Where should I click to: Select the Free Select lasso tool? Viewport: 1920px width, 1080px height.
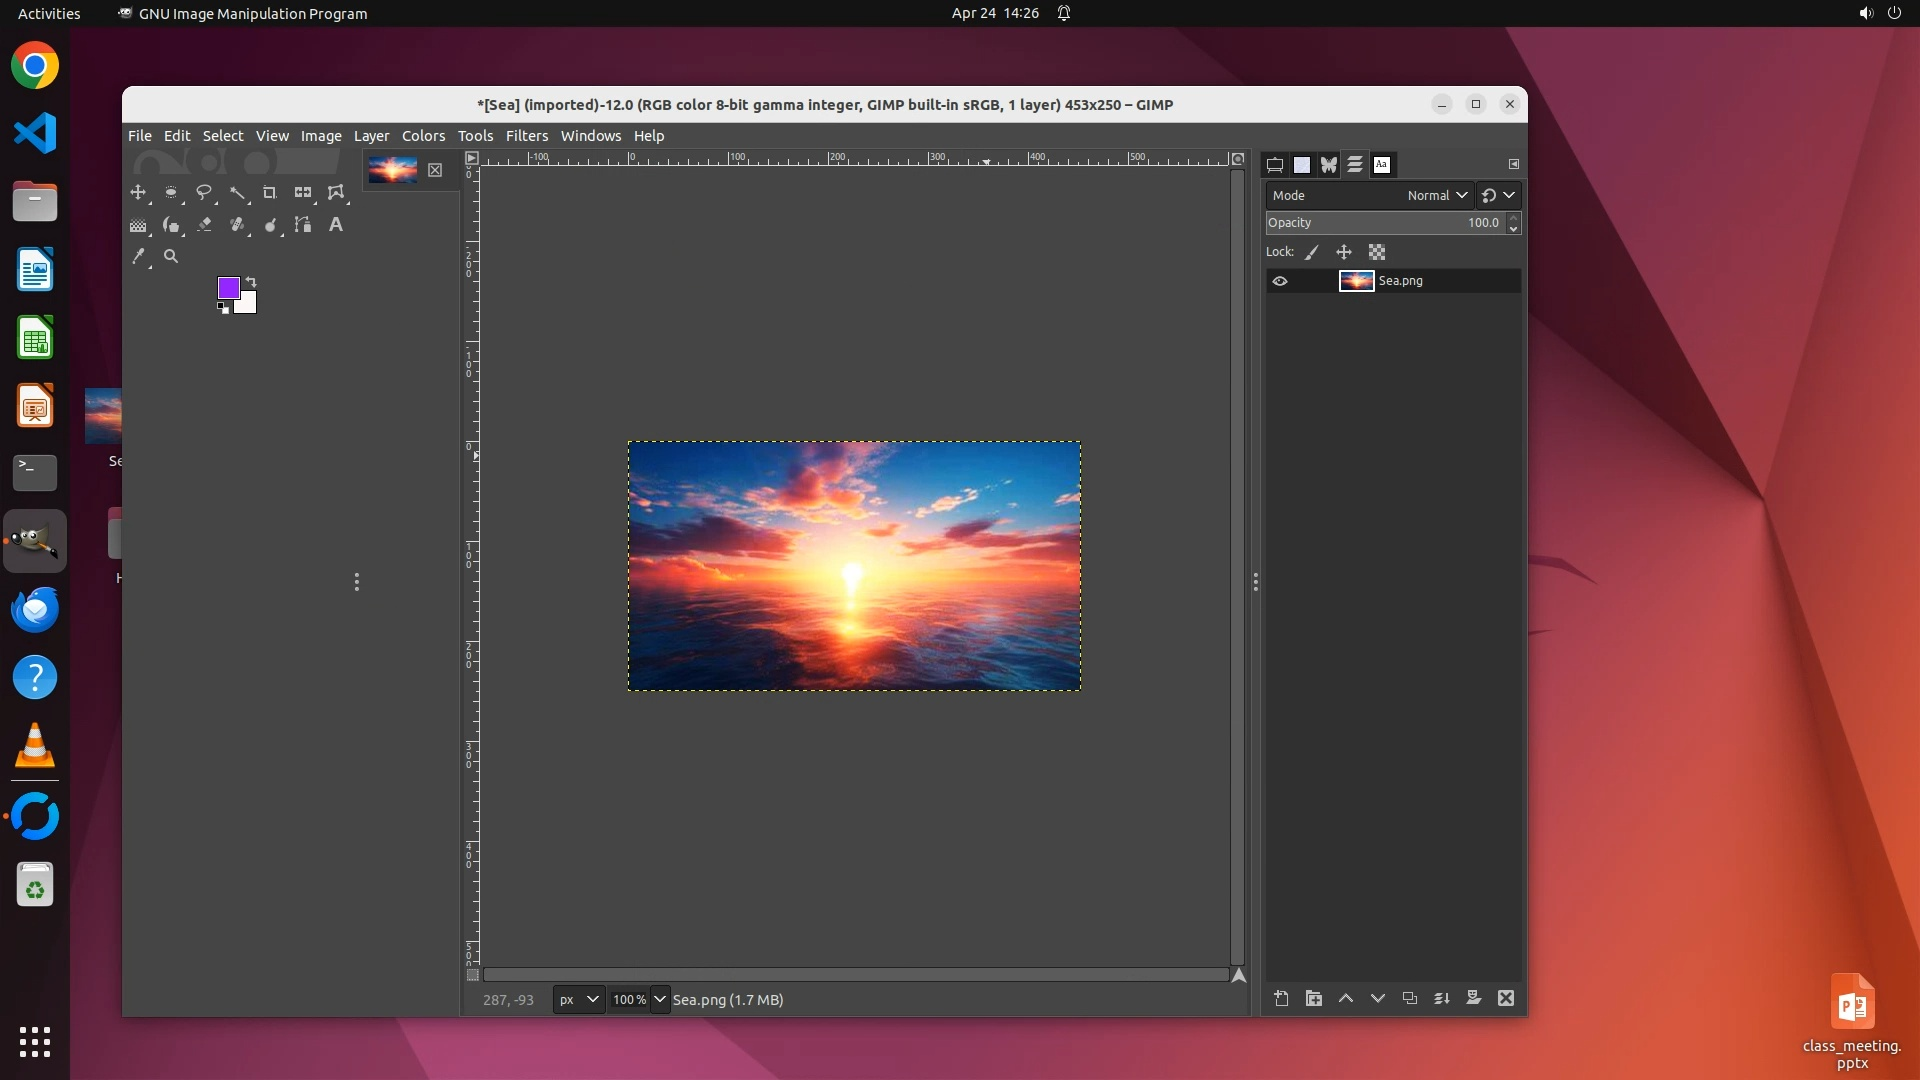(204, 192)
